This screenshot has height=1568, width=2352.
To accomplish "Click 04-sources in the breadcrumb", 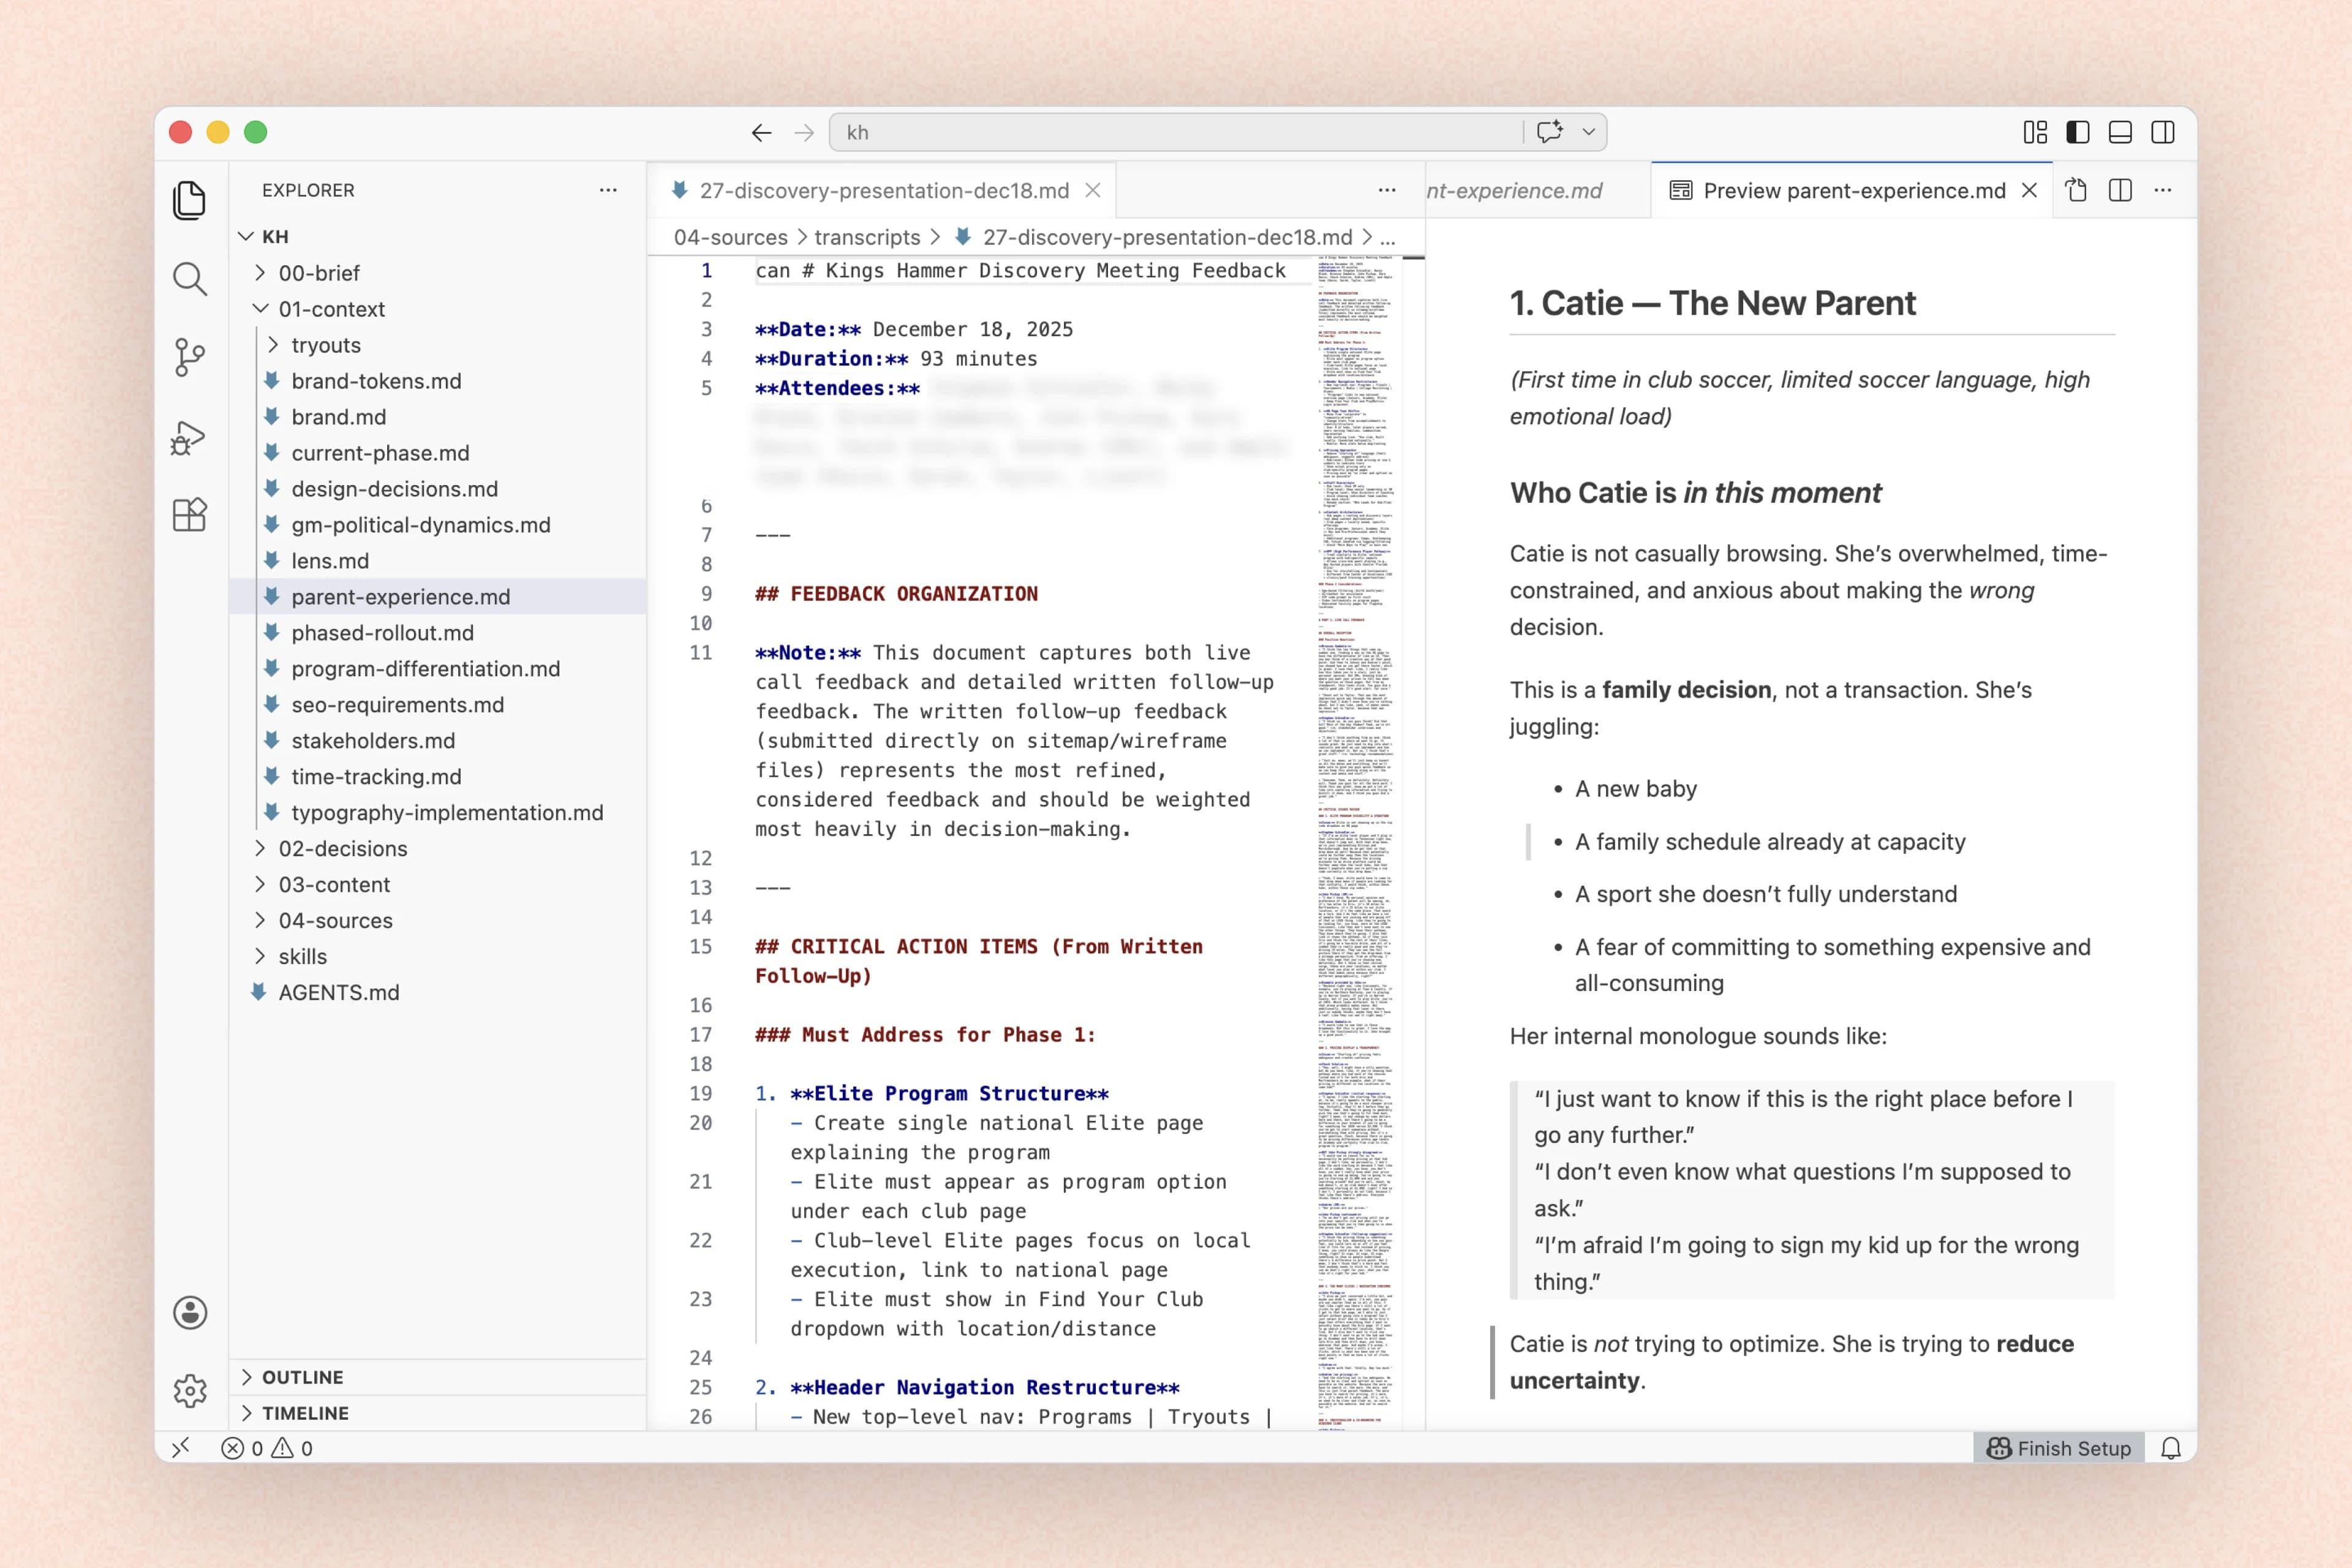I will coord(730,237).
